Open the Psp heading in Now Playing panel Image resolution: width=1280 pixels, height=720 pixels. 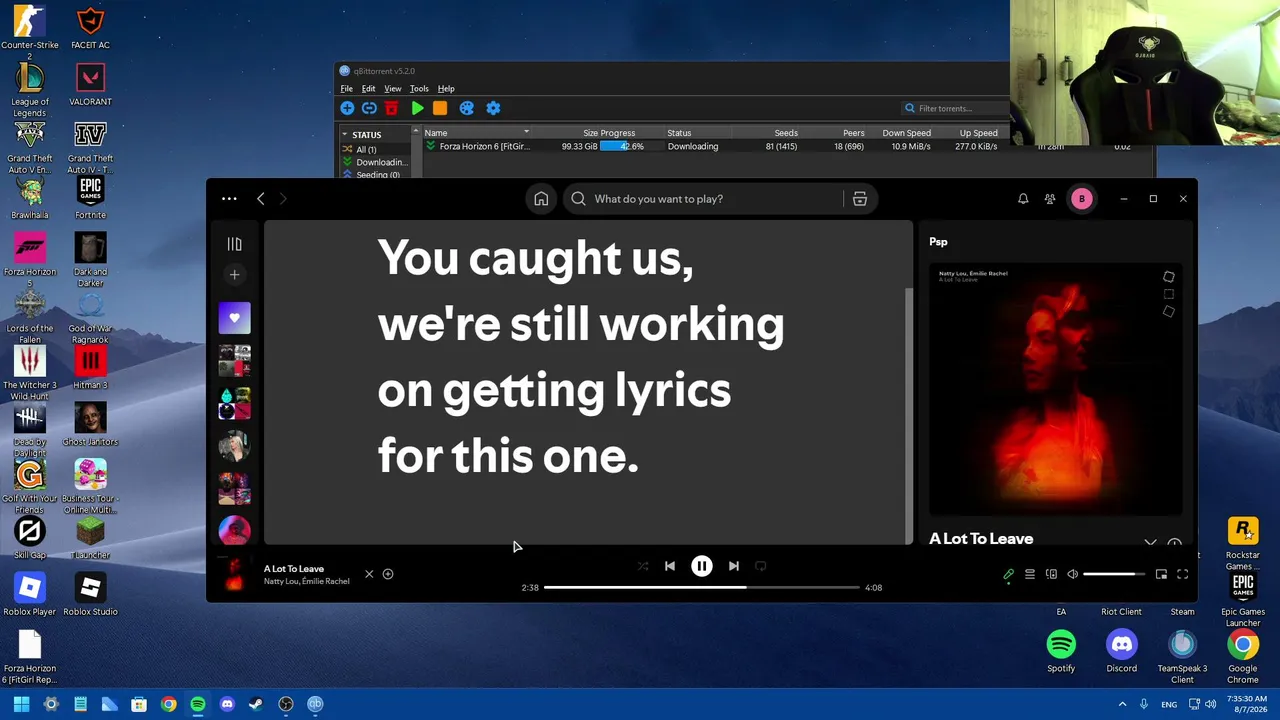(938, 242)
